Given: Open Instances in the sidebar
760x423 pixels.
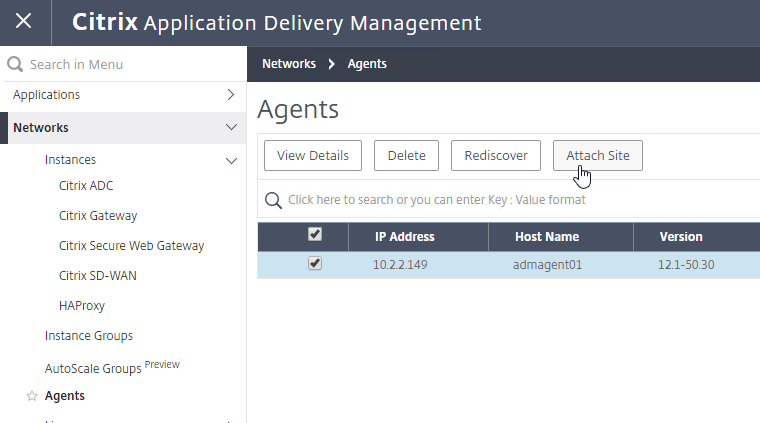Looking at the screenshot, I should click(x=70, y=160).
